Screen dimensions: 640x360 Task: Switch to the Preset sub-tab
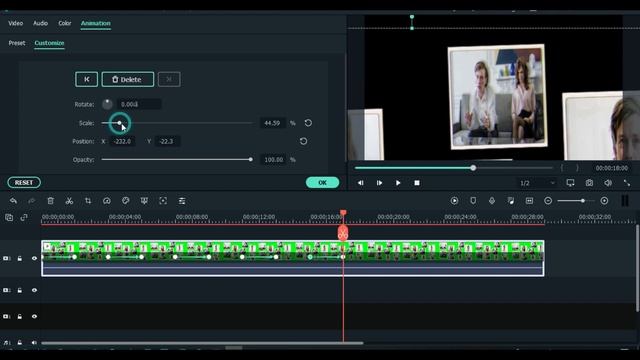pos(17,43)
